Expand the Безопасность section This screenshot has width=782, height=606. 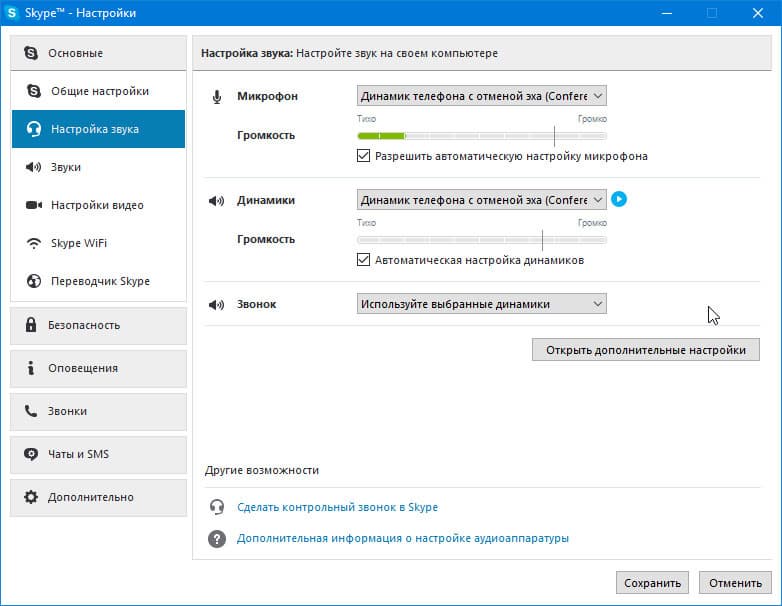point(98,325)
